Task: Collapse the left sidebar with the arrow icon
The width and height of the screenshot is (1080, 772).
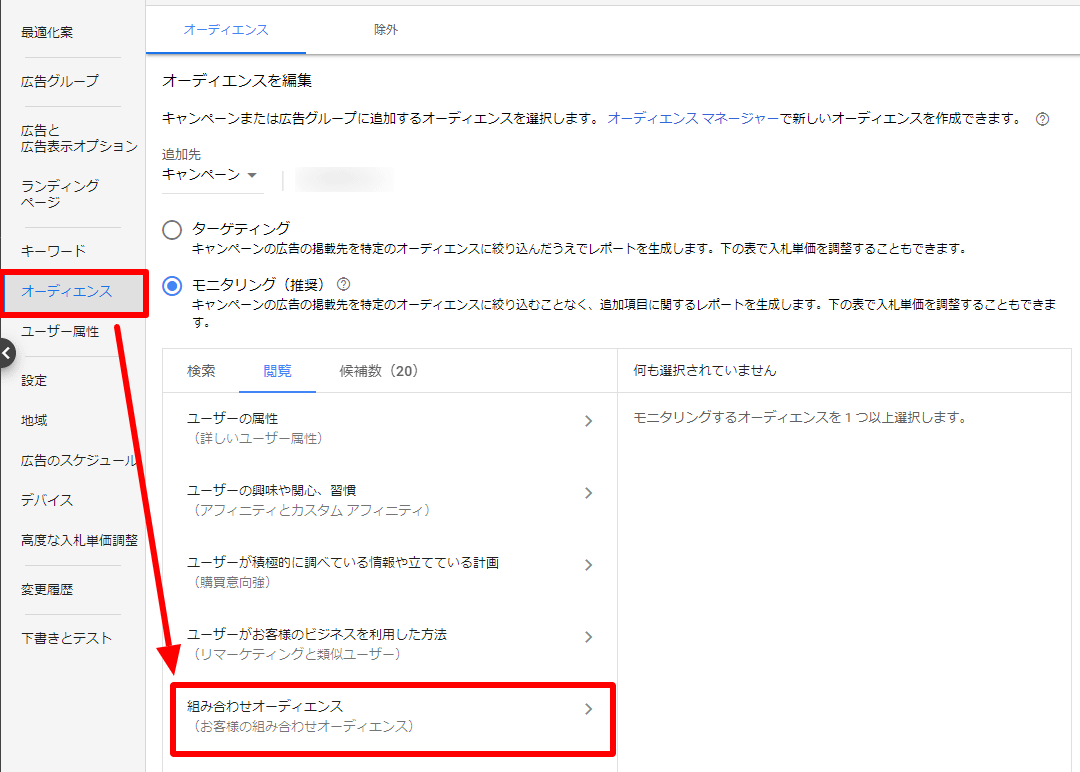Action: pos(6,353)
